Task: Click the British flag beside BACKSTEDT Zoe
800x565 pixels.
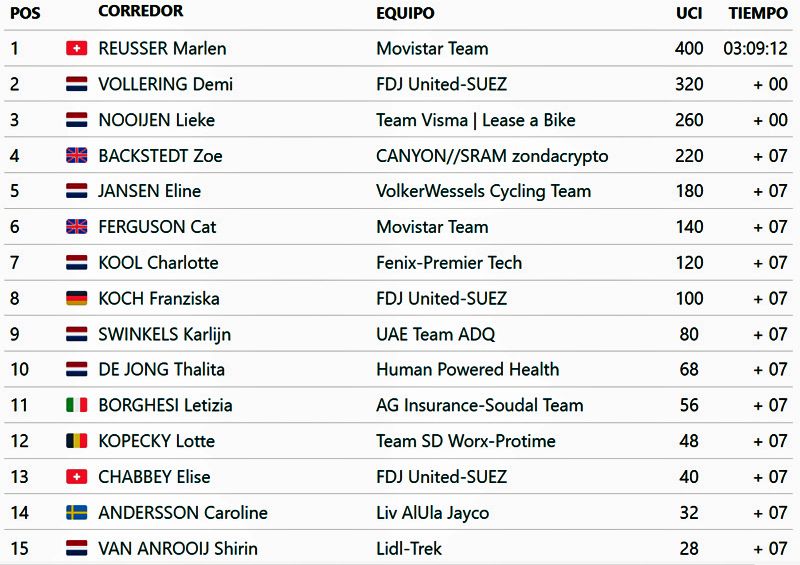Action: [x=76, y=156]
